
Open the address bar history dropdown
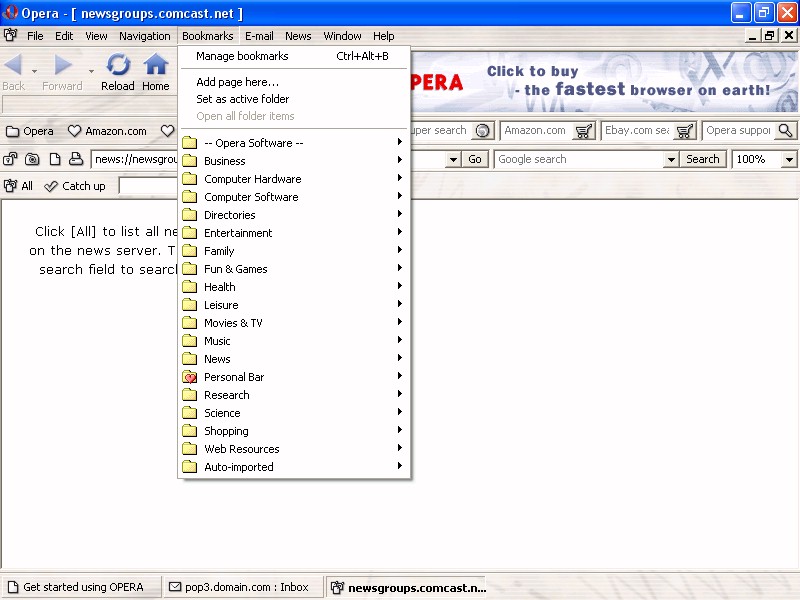click(453, 160)
